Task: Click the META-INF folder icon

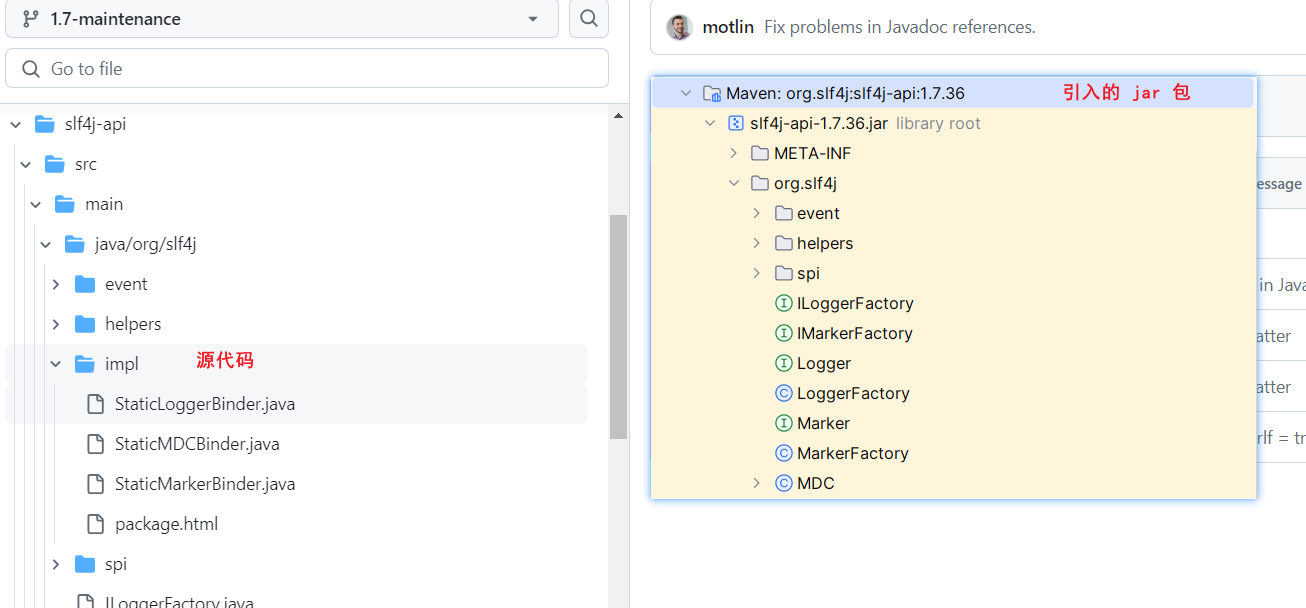Action: coord(760,153)
